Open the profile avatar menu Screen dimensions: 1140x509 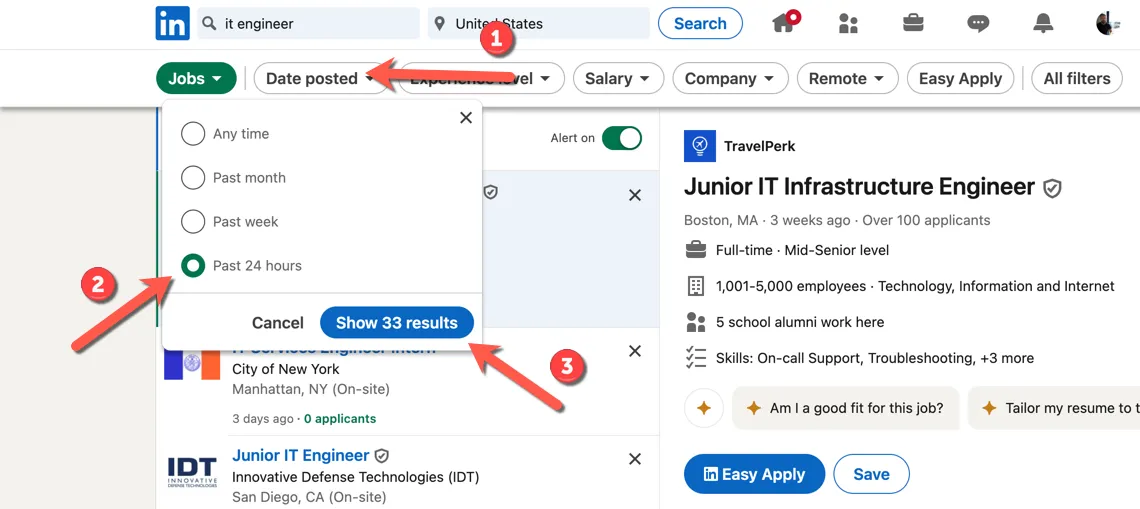(x=1108, y=23)
